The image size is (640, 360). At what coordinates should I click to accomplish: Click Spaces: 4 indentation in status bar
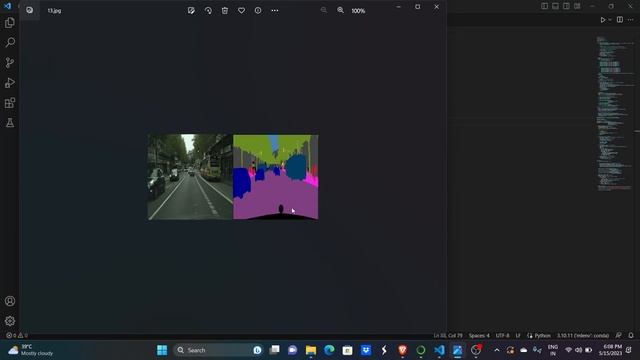click(x=479, y=336)
